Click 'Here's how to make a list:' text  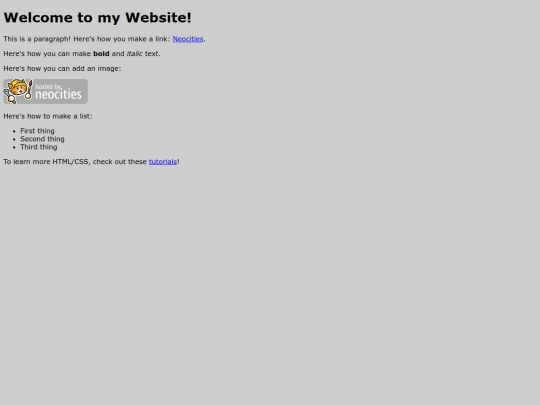[48, 116]
